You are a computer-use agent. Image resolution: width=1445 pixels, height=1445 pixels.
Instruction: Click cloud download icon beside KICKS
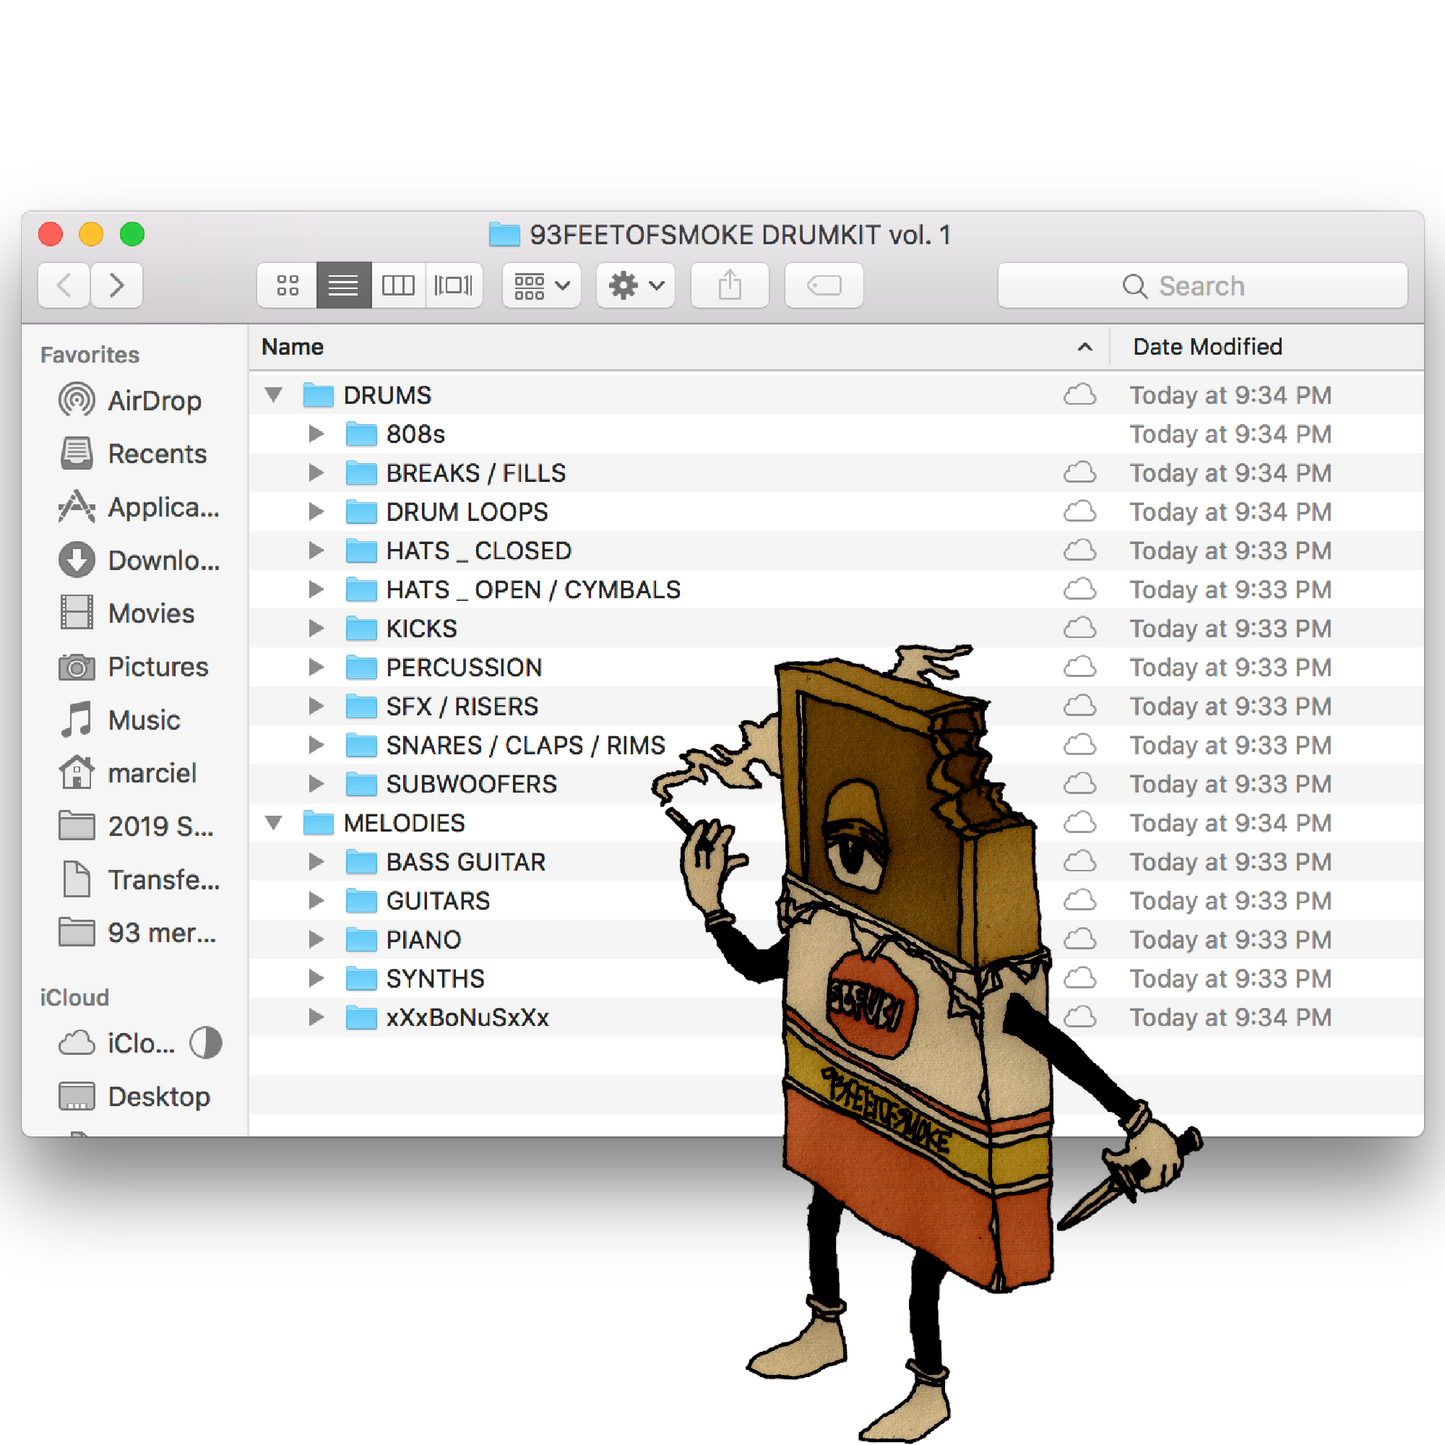[x=1079, y=628]
